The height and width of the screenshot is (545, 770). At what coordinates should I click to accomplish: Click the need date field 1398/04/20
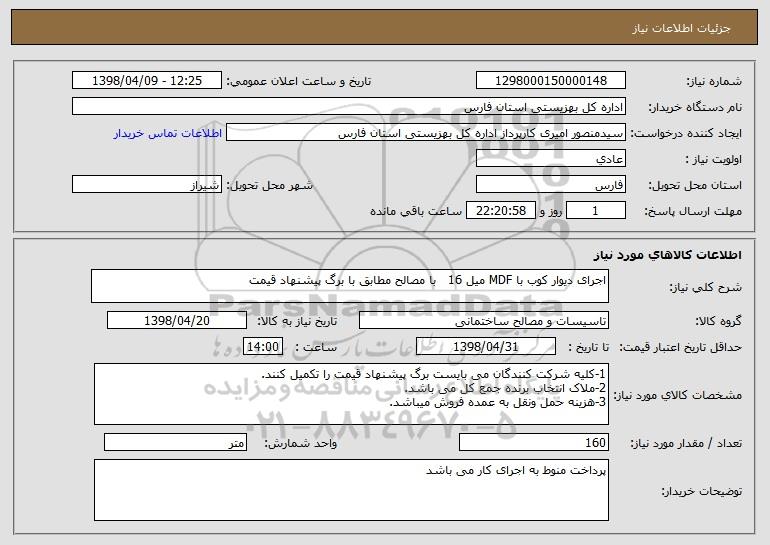[x=177, y=320]
